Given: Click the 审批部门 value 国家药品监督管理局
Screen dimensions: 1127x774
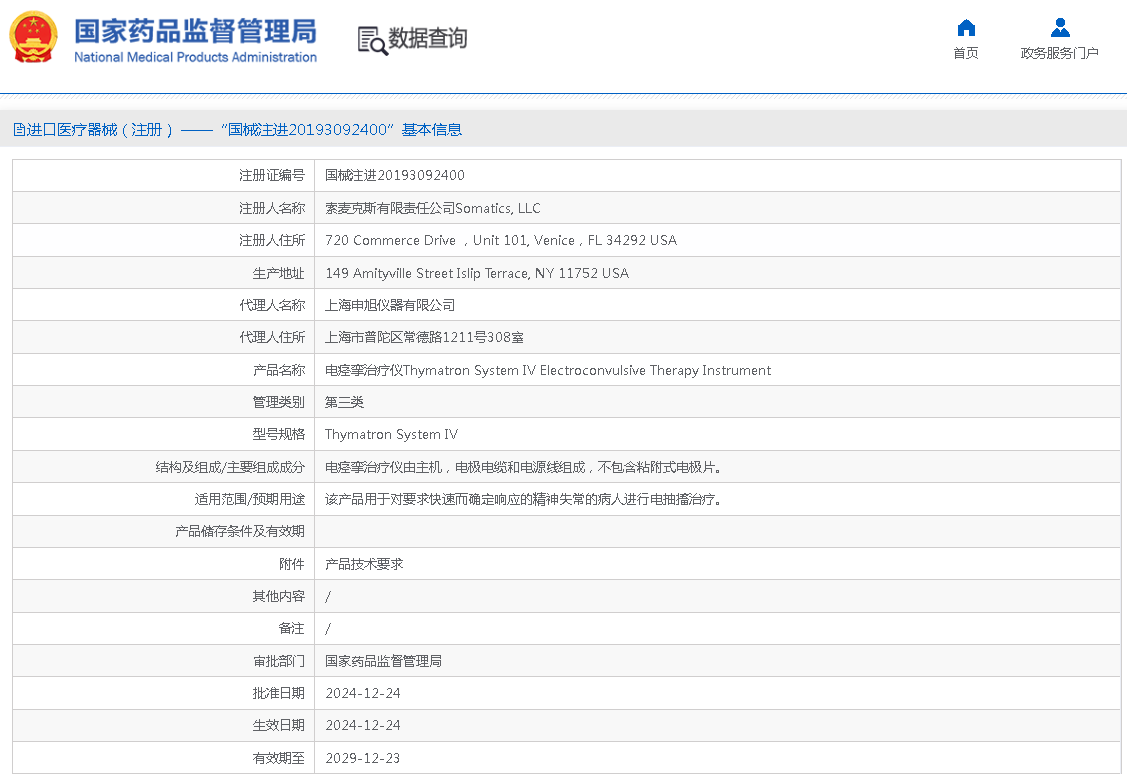Looking at the screenshot, I should (x=383, y=661).
